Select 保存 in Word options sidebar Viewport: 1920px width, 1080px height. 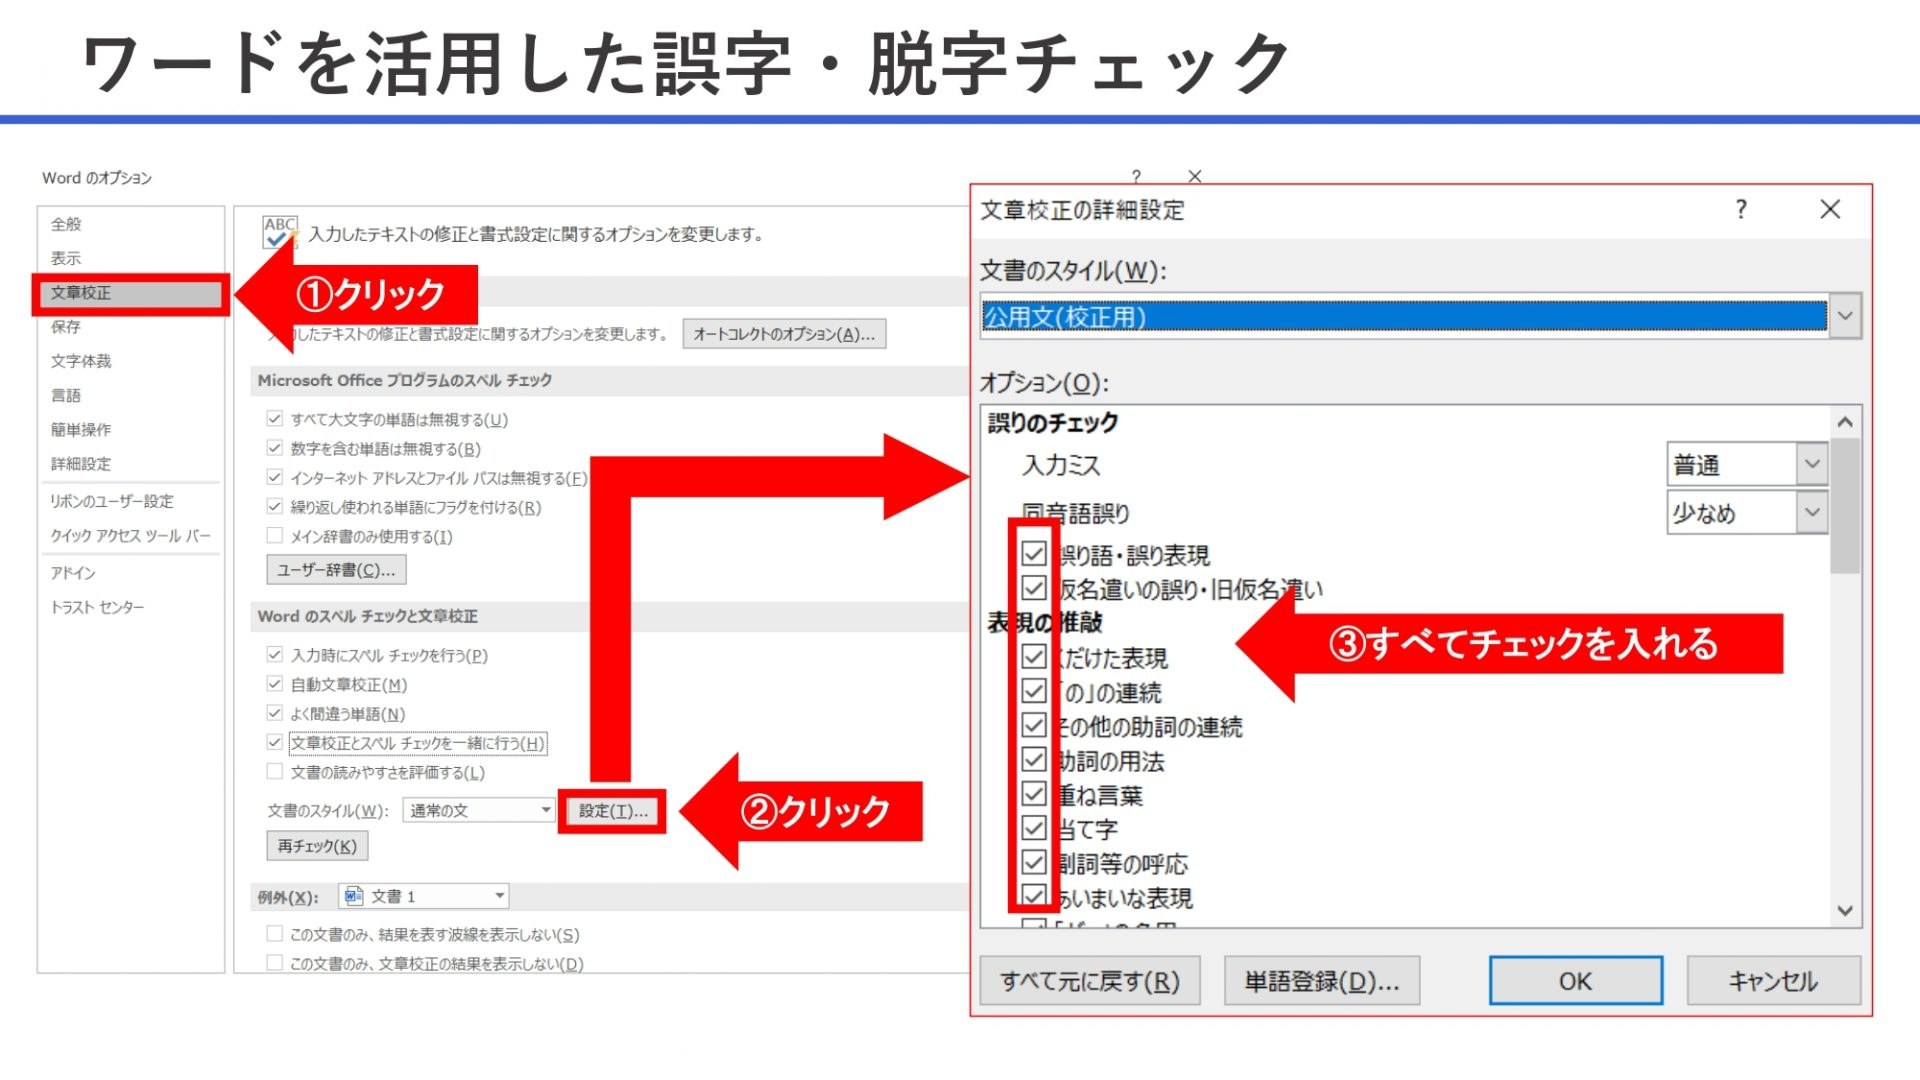(x=66, y=327)
